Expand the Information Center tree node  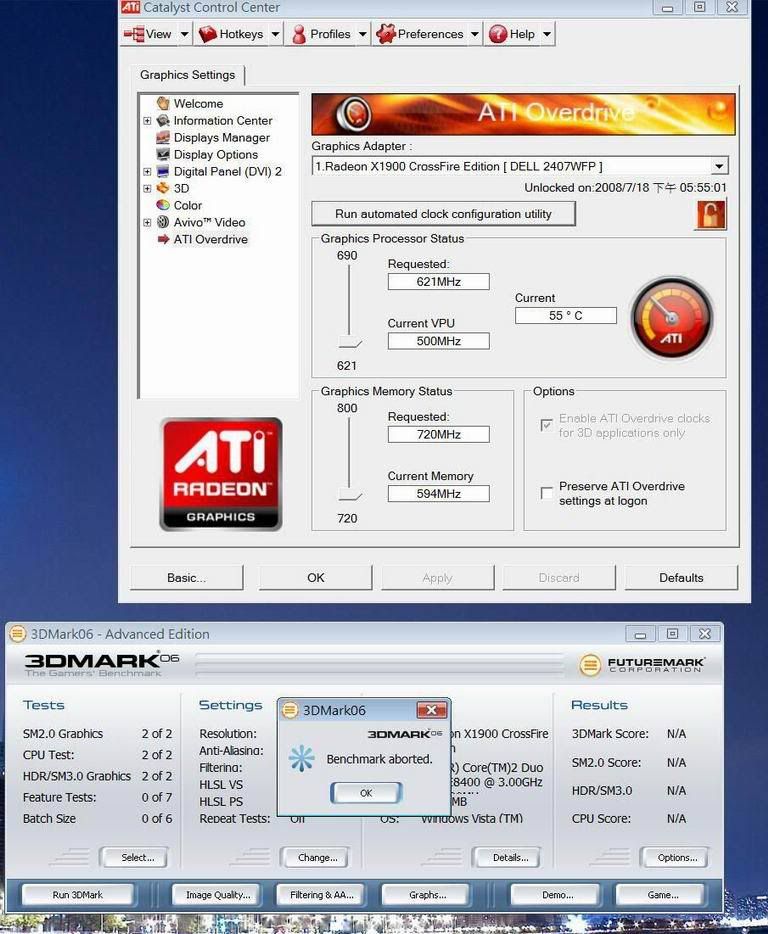pyautogui.click(x=147, y=121)
